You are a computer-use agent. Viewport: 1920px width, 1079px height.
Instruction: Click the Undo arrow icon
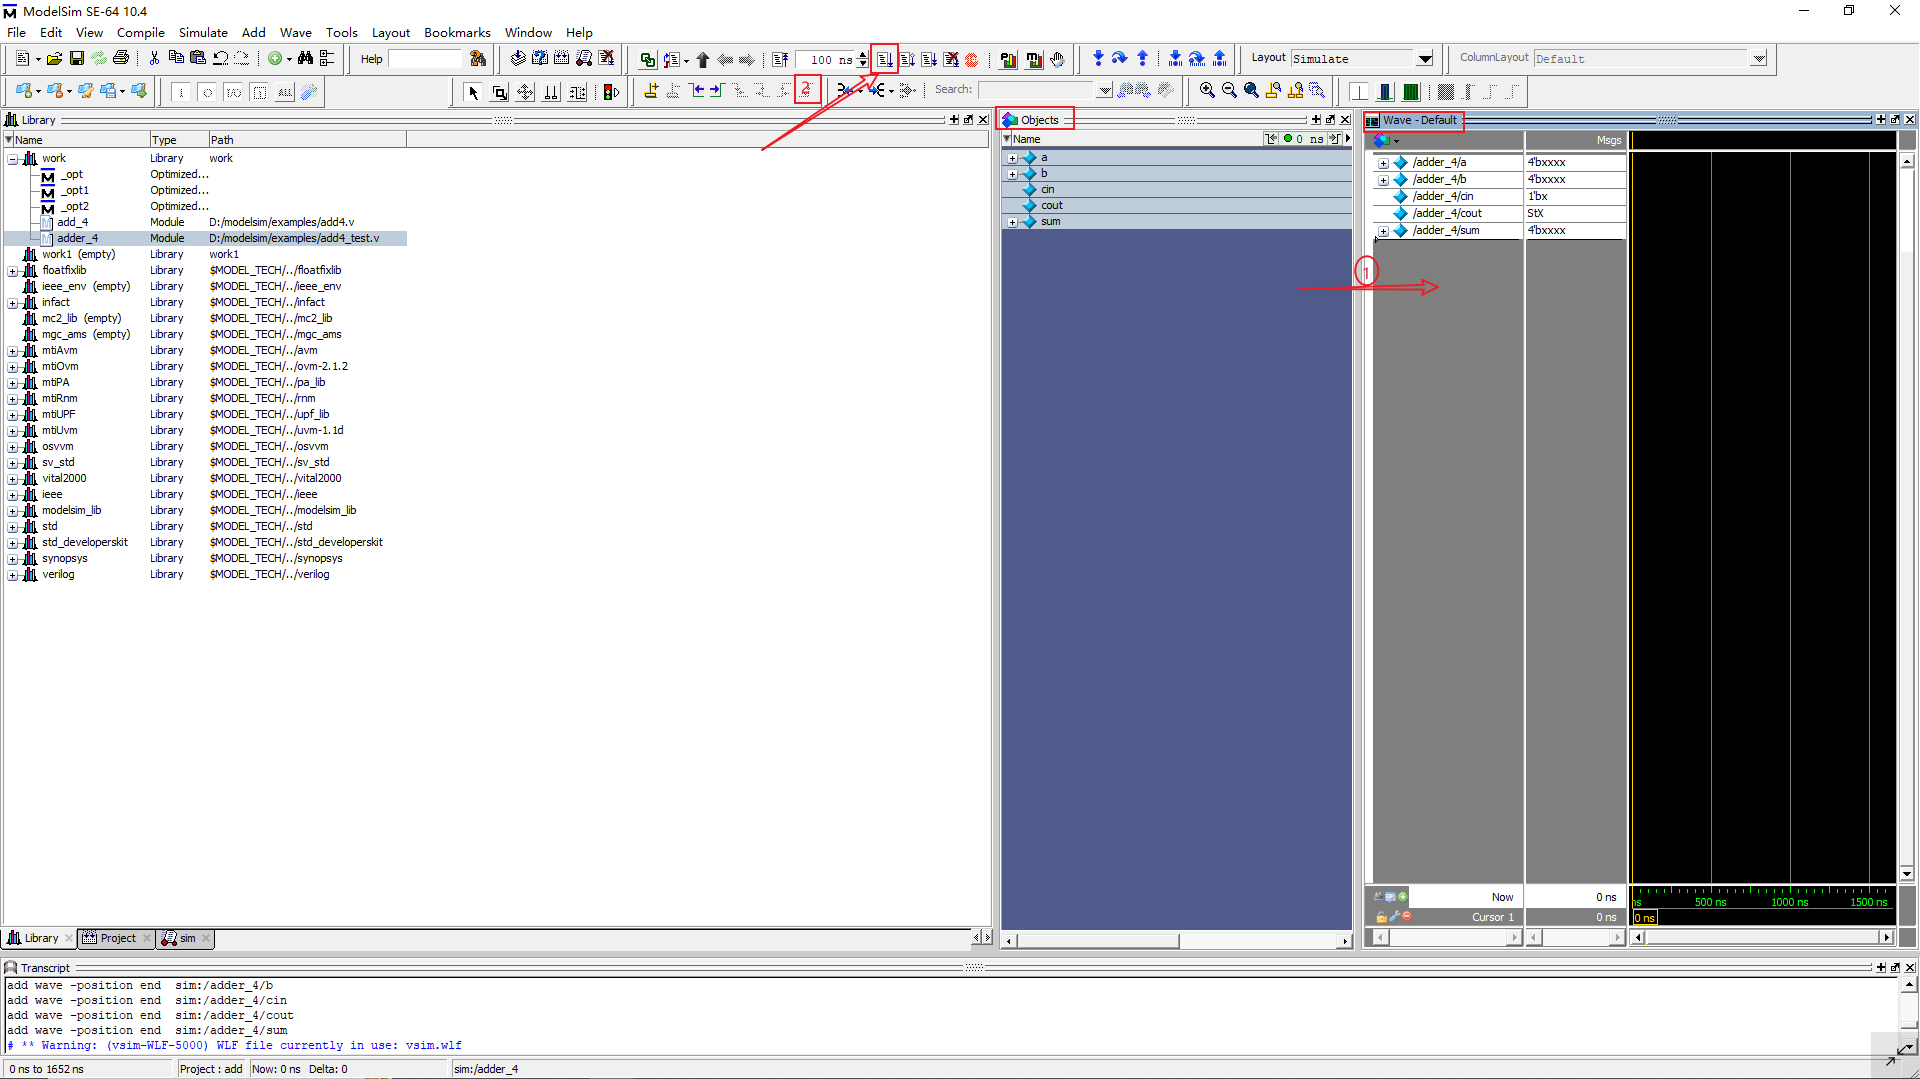coord(220,59)
